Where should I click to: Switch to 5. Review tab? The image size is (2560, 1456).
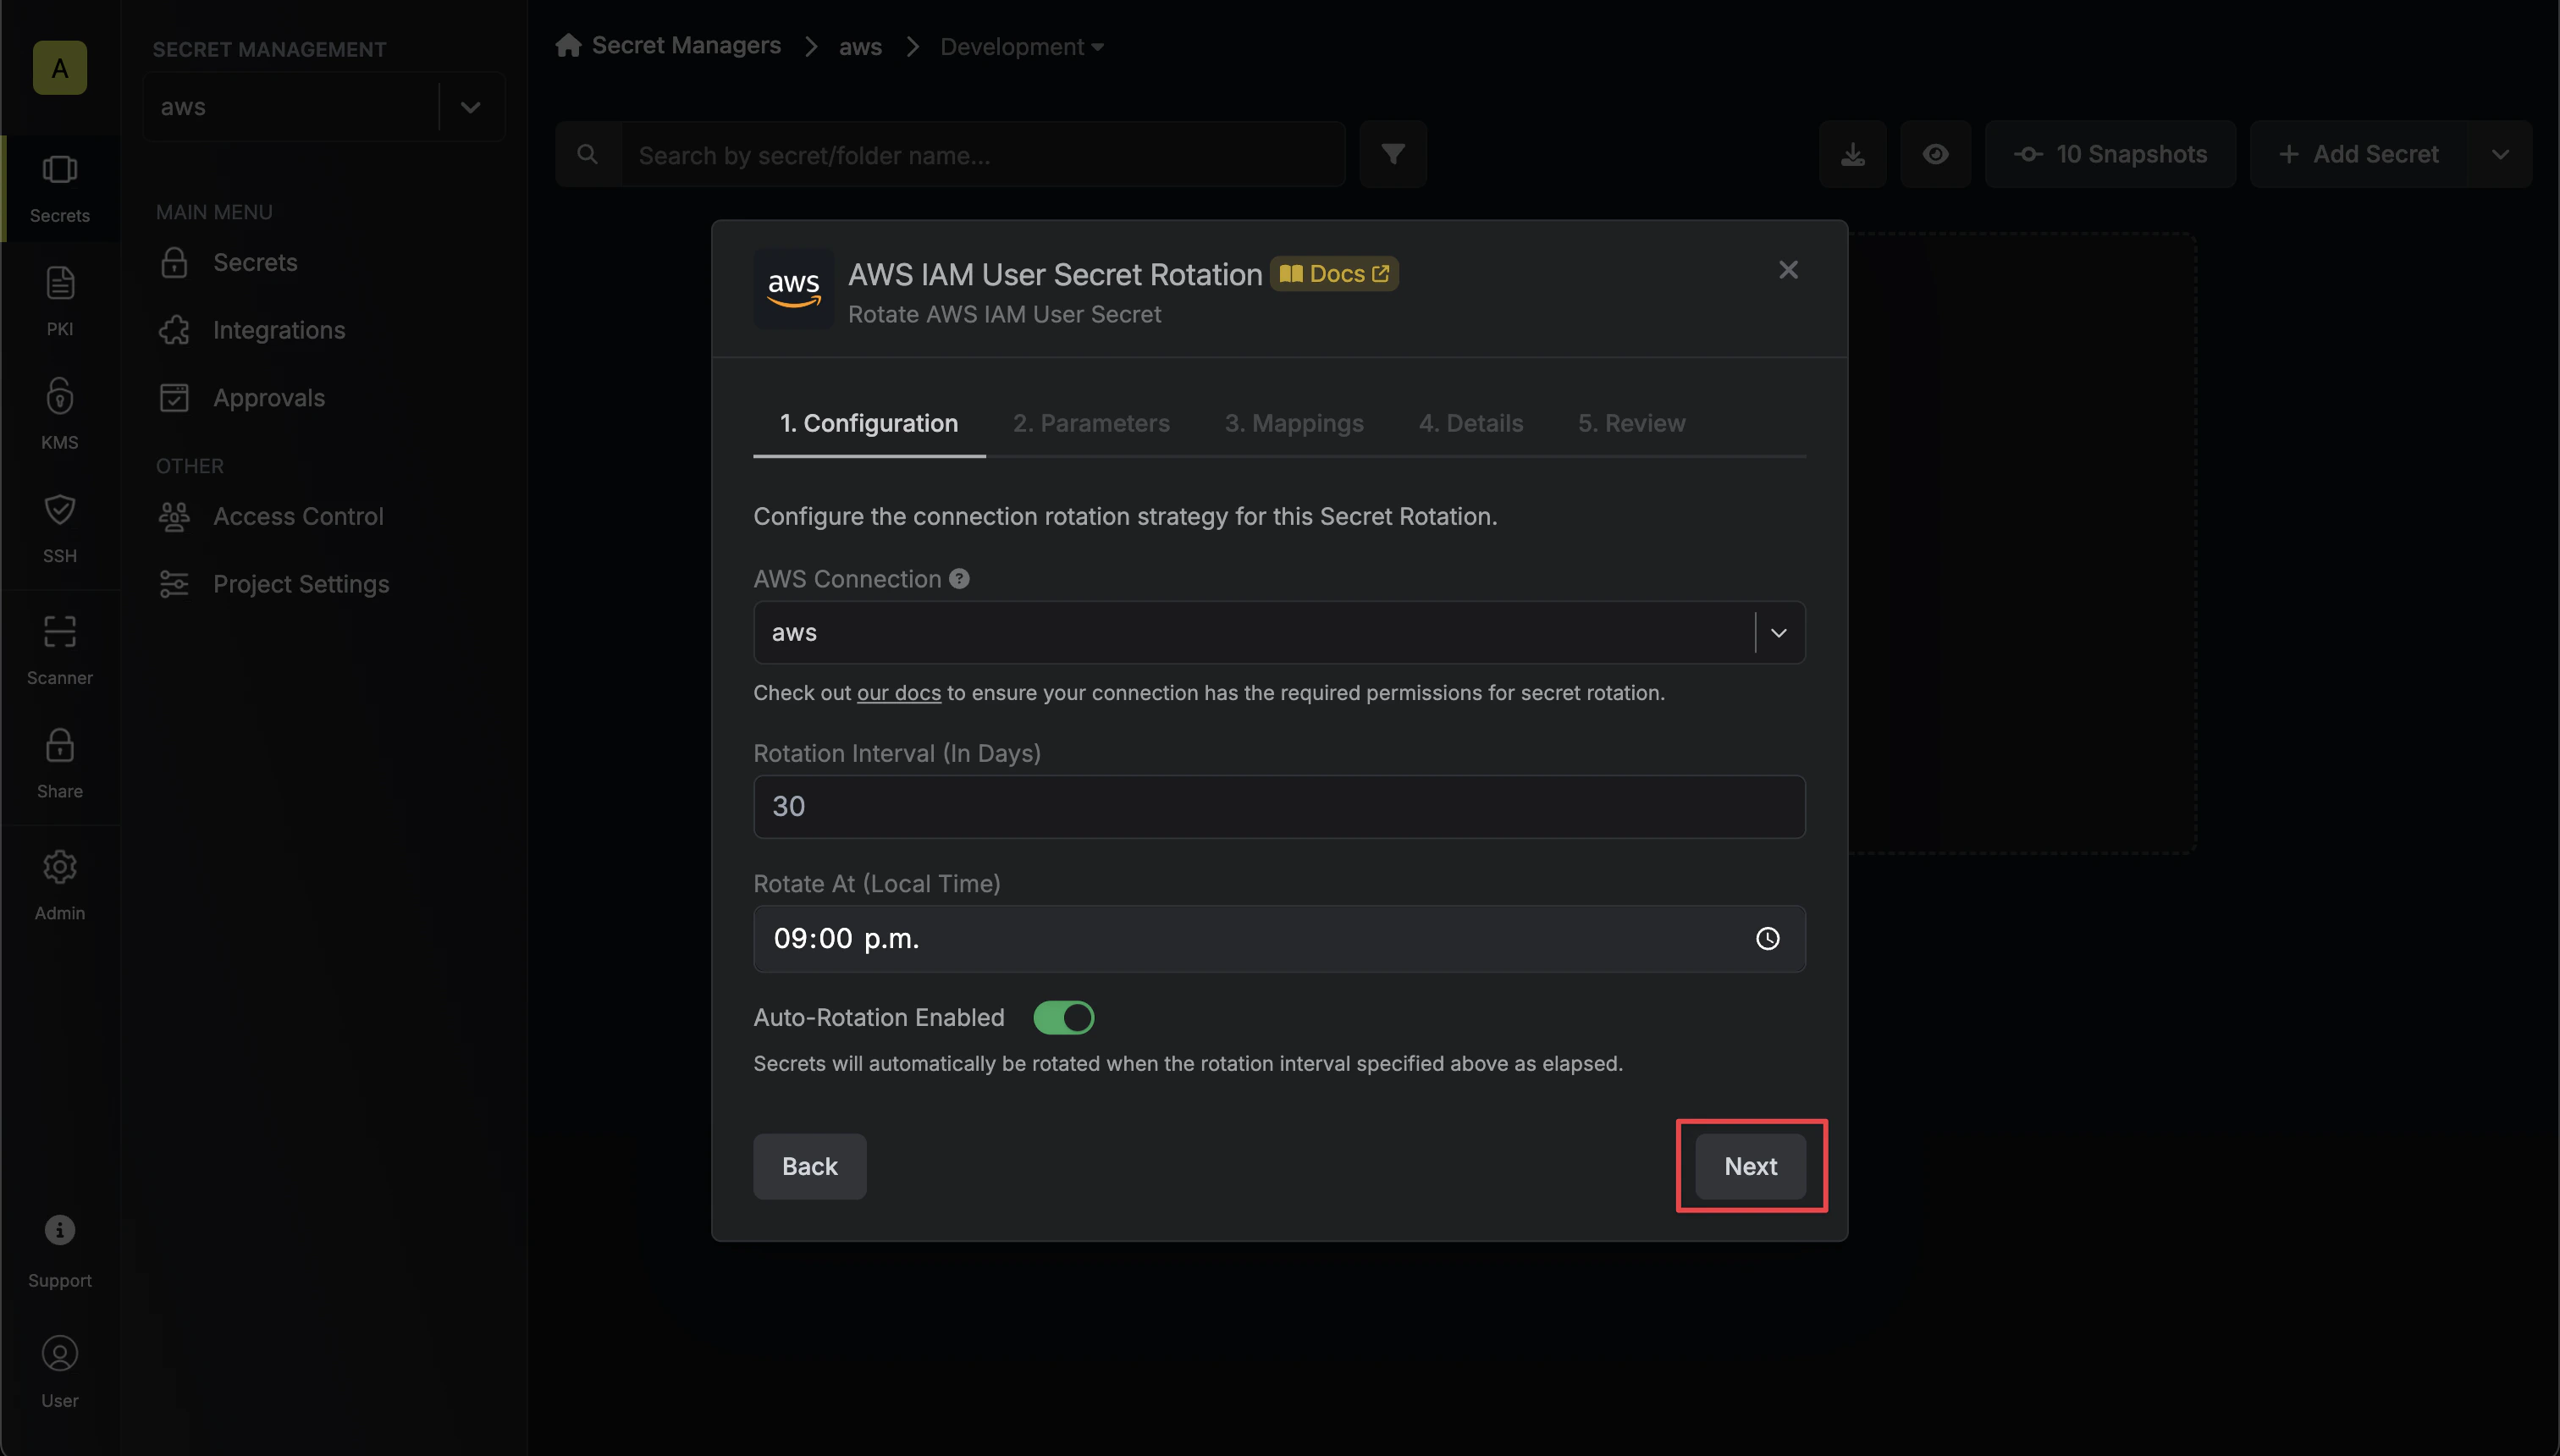click(1632, 423)
